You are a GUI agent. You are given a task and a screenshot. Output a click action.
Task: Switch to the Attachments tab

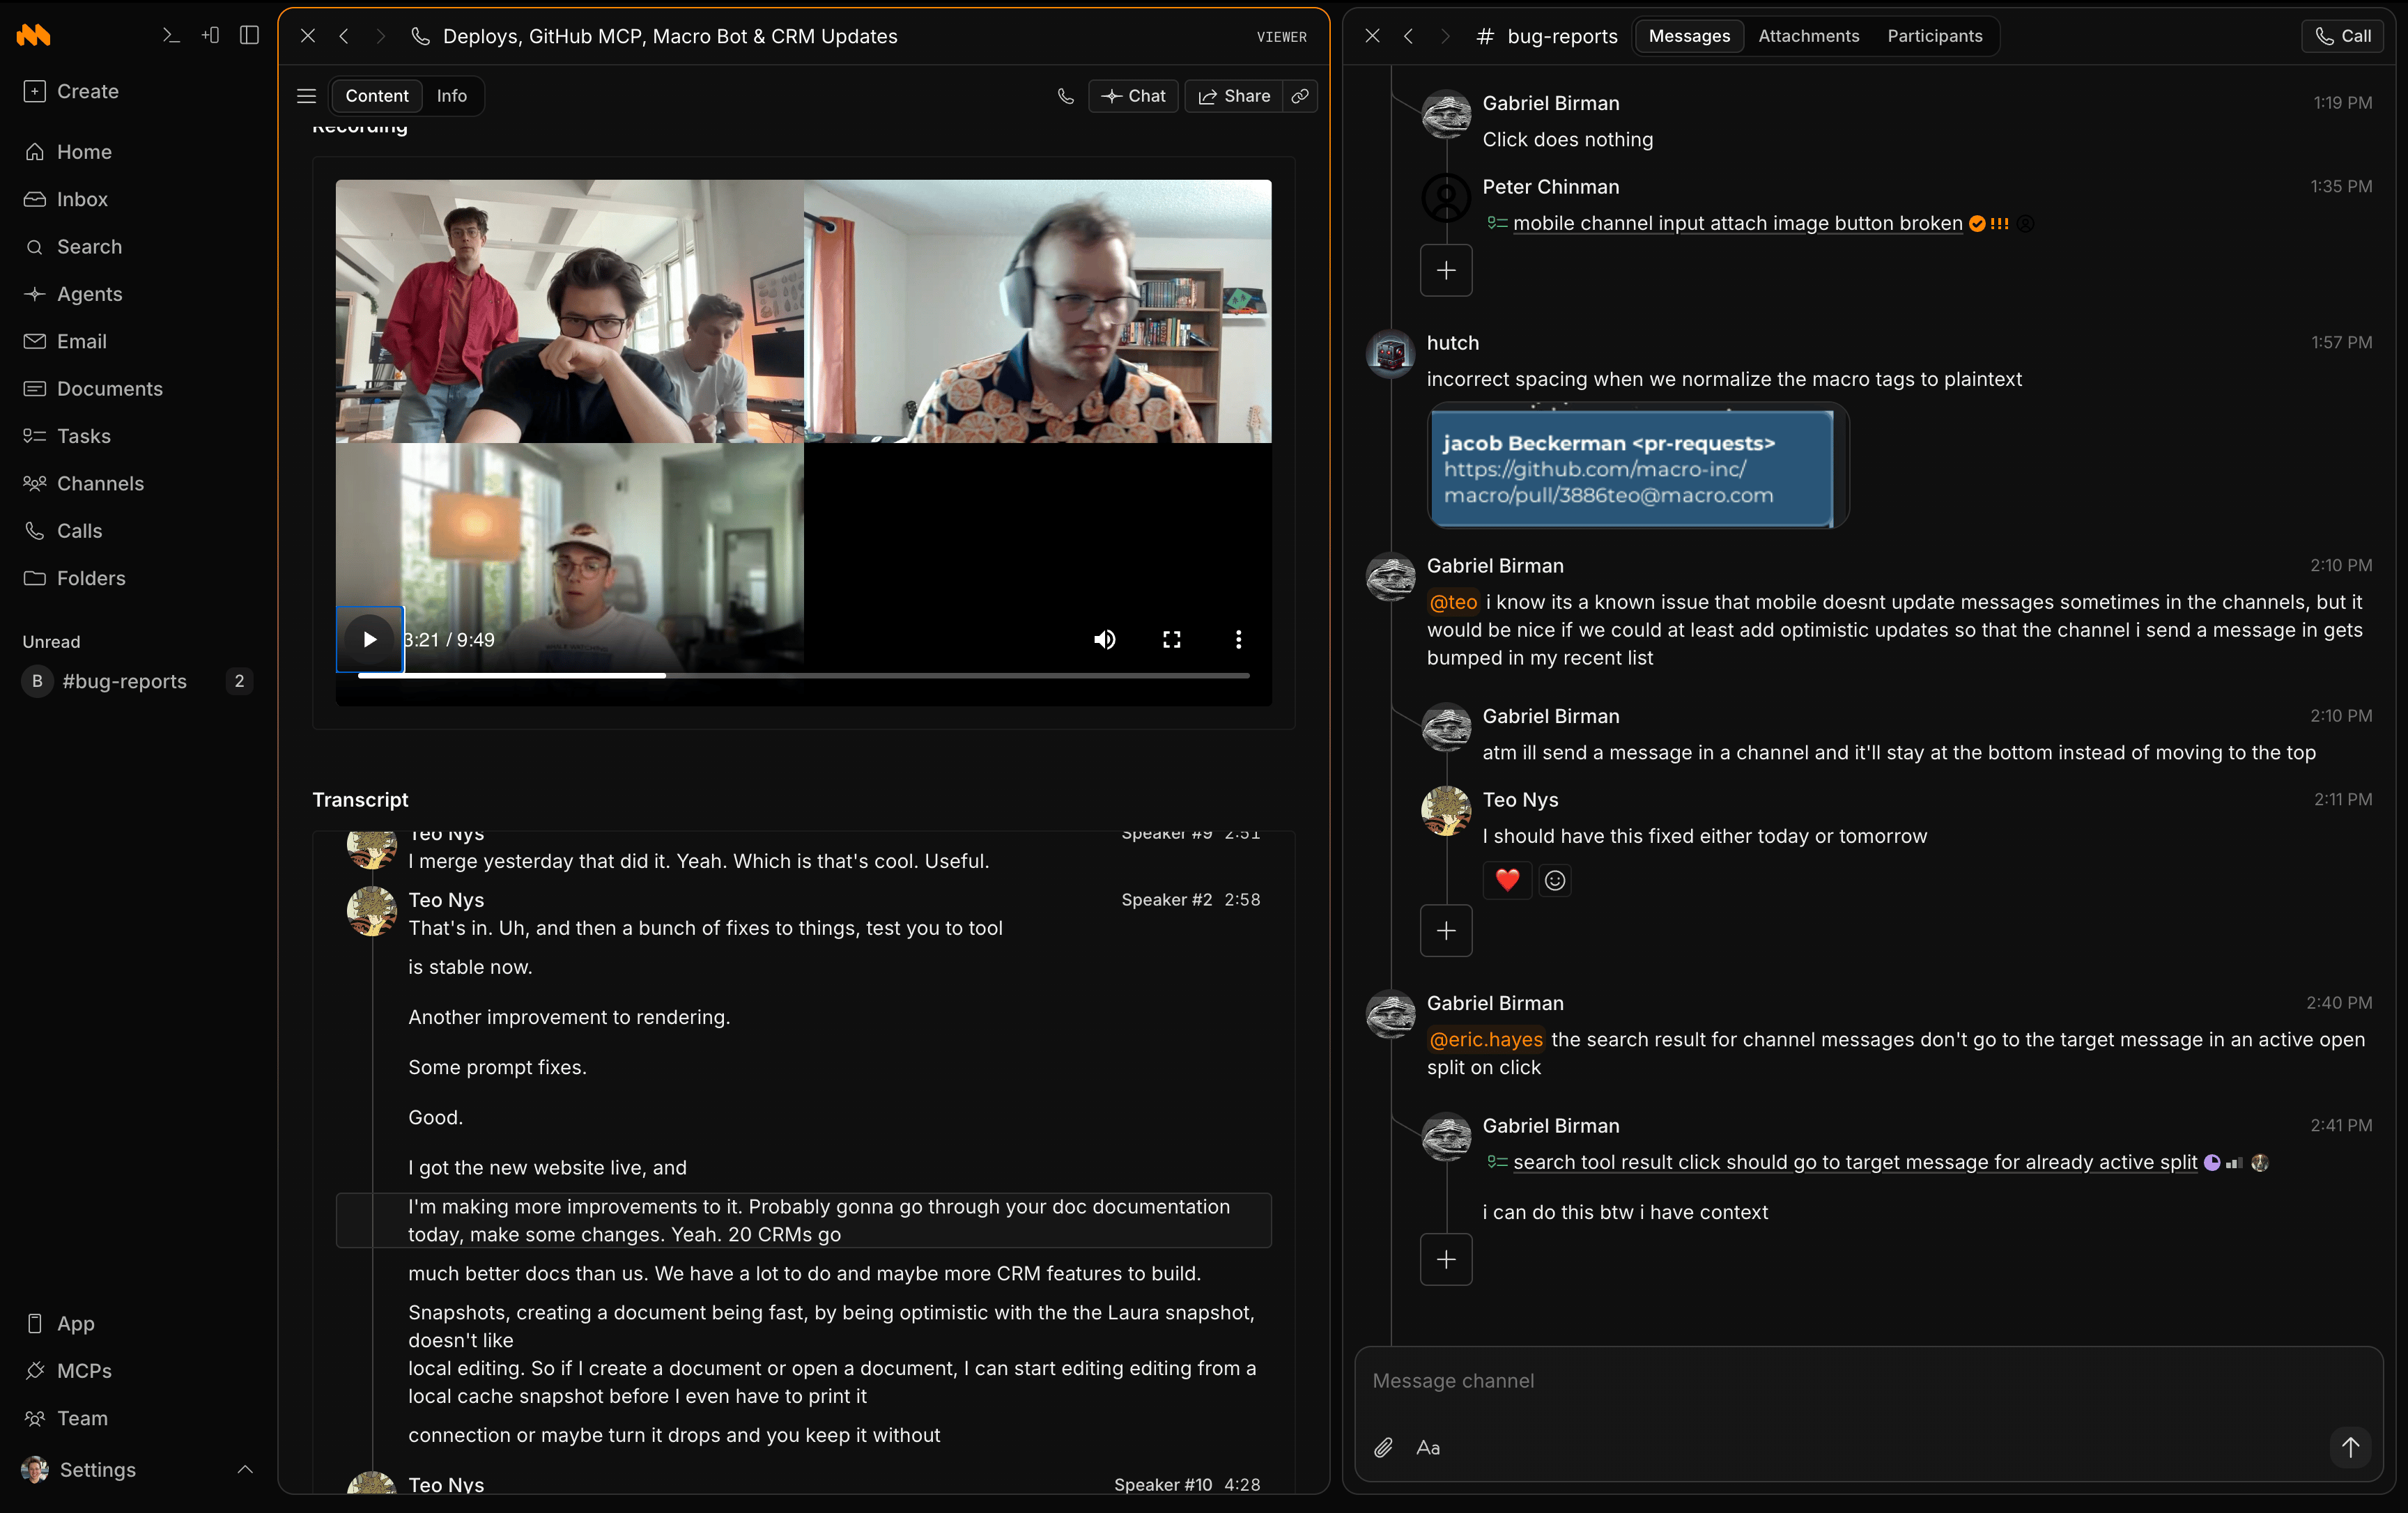click(x=1808, y=36)
